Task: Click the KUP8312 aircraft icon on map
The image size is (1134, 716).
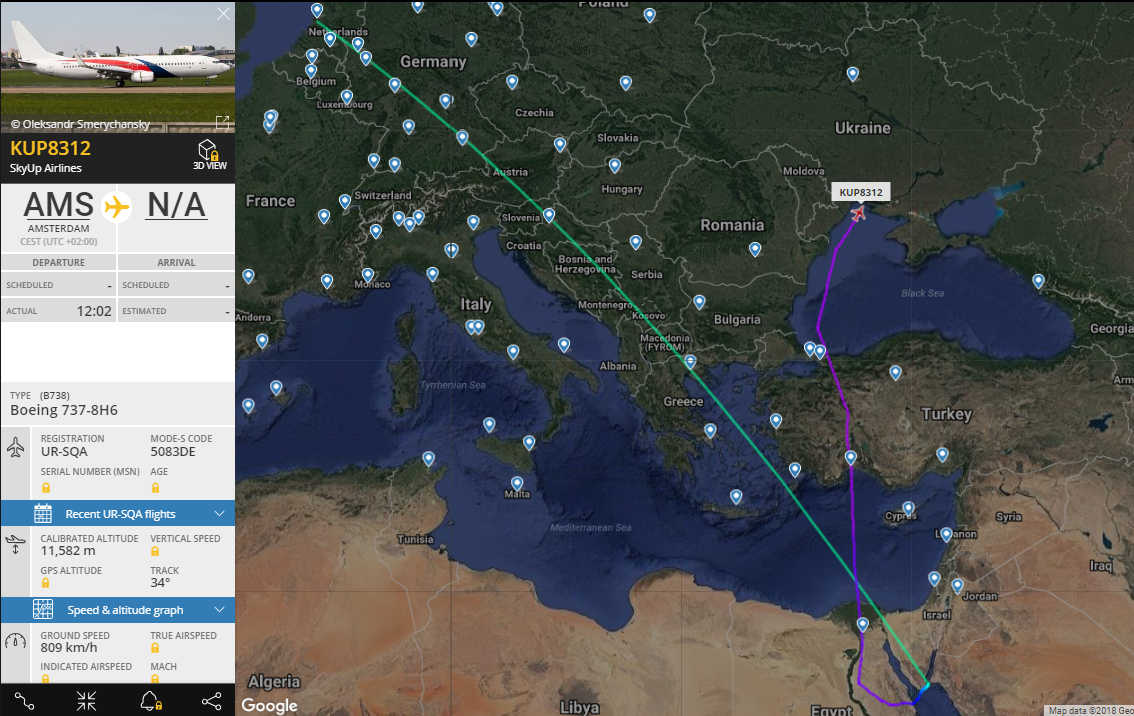Action: pyautogui.click(x=858, y=213)
